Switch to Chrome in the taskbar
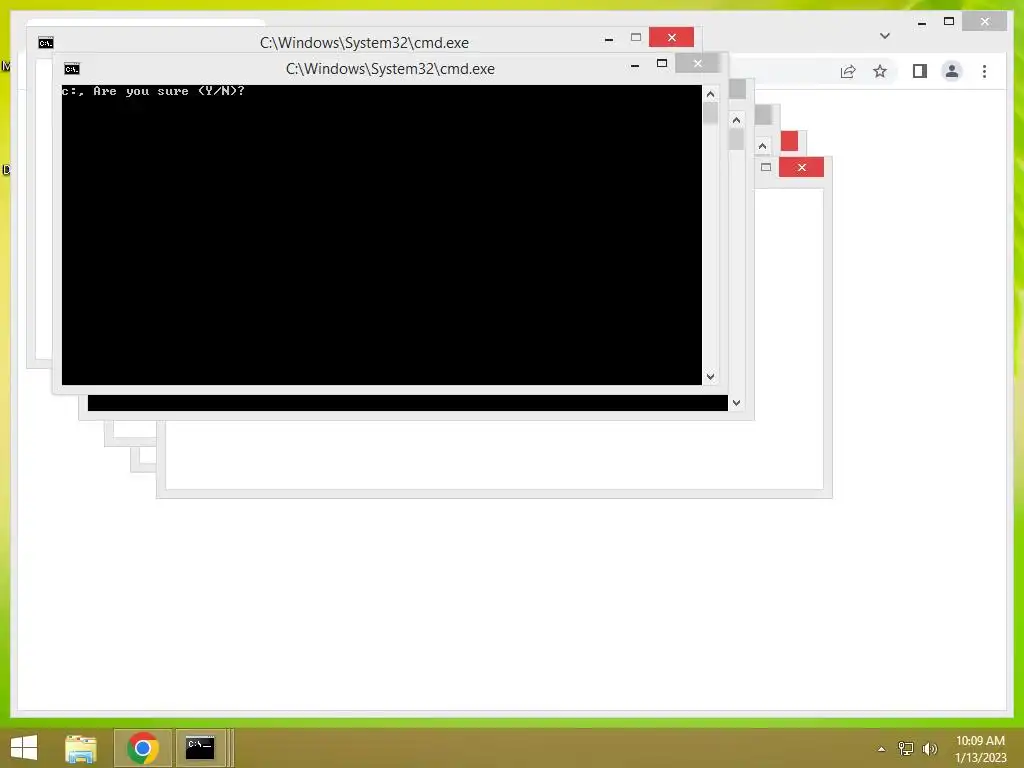The width and height of the screenshot is (1024, 768). click(x=143, y=748)
